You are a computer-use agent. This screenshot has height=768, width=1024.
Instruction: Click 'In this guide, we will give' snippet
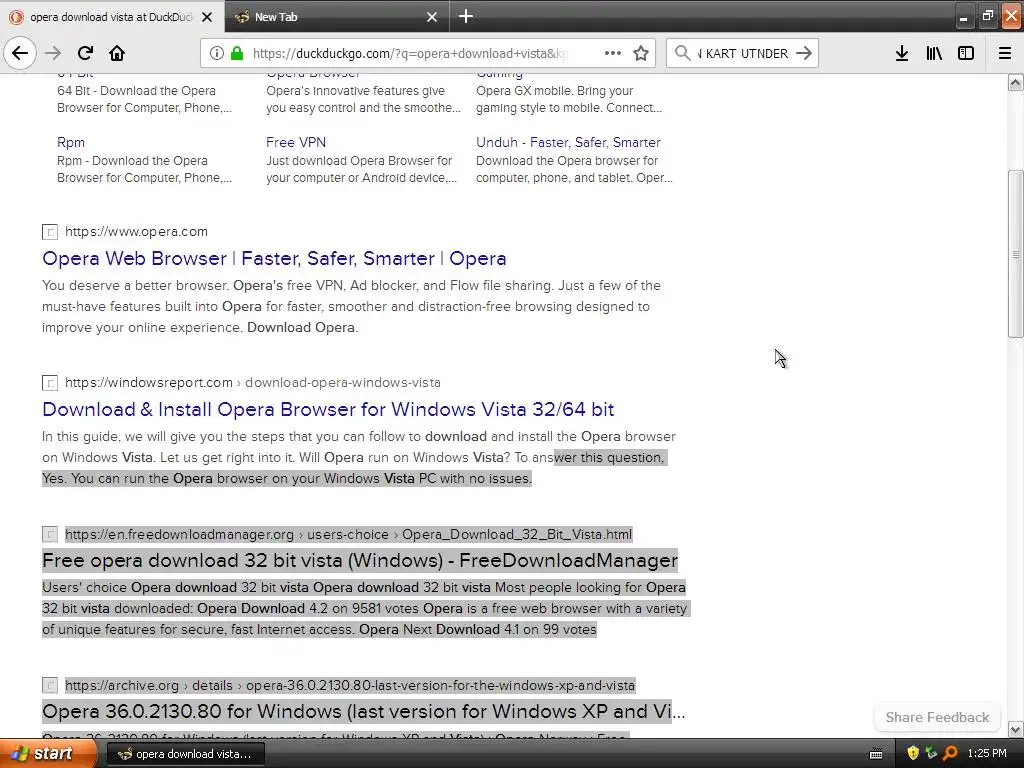(359, 457)
